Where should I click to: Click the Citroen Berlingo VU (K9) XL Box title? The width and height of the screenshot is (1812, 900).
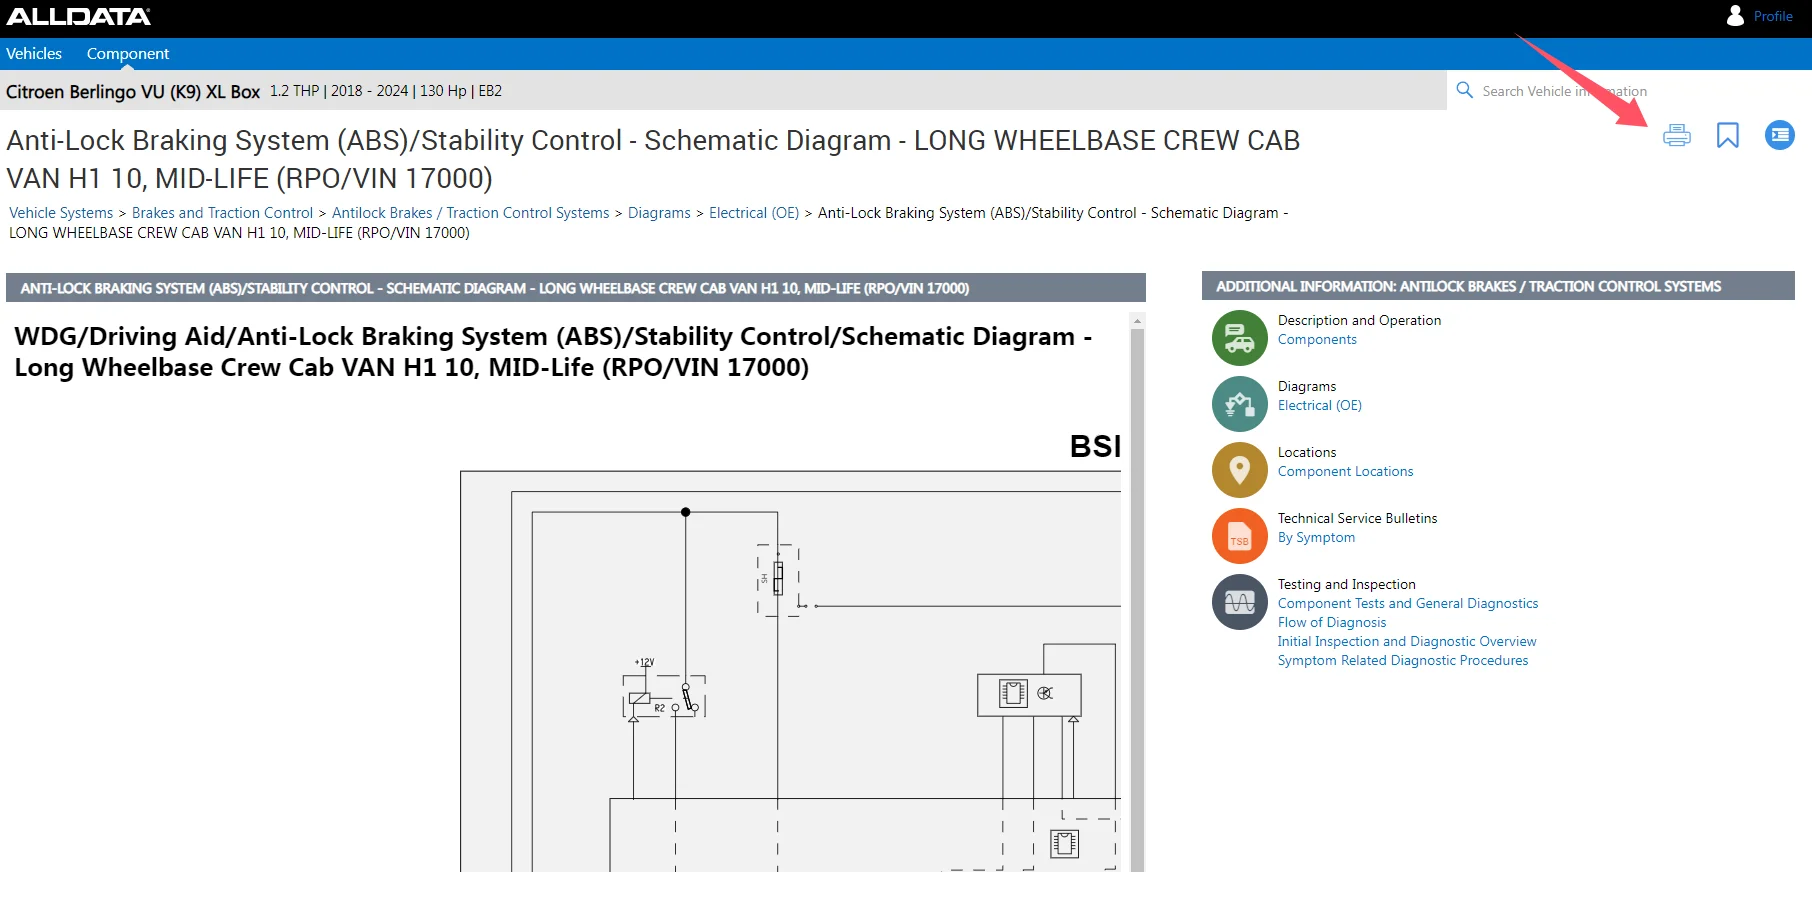pyautogui.click(x=133, y=92)
